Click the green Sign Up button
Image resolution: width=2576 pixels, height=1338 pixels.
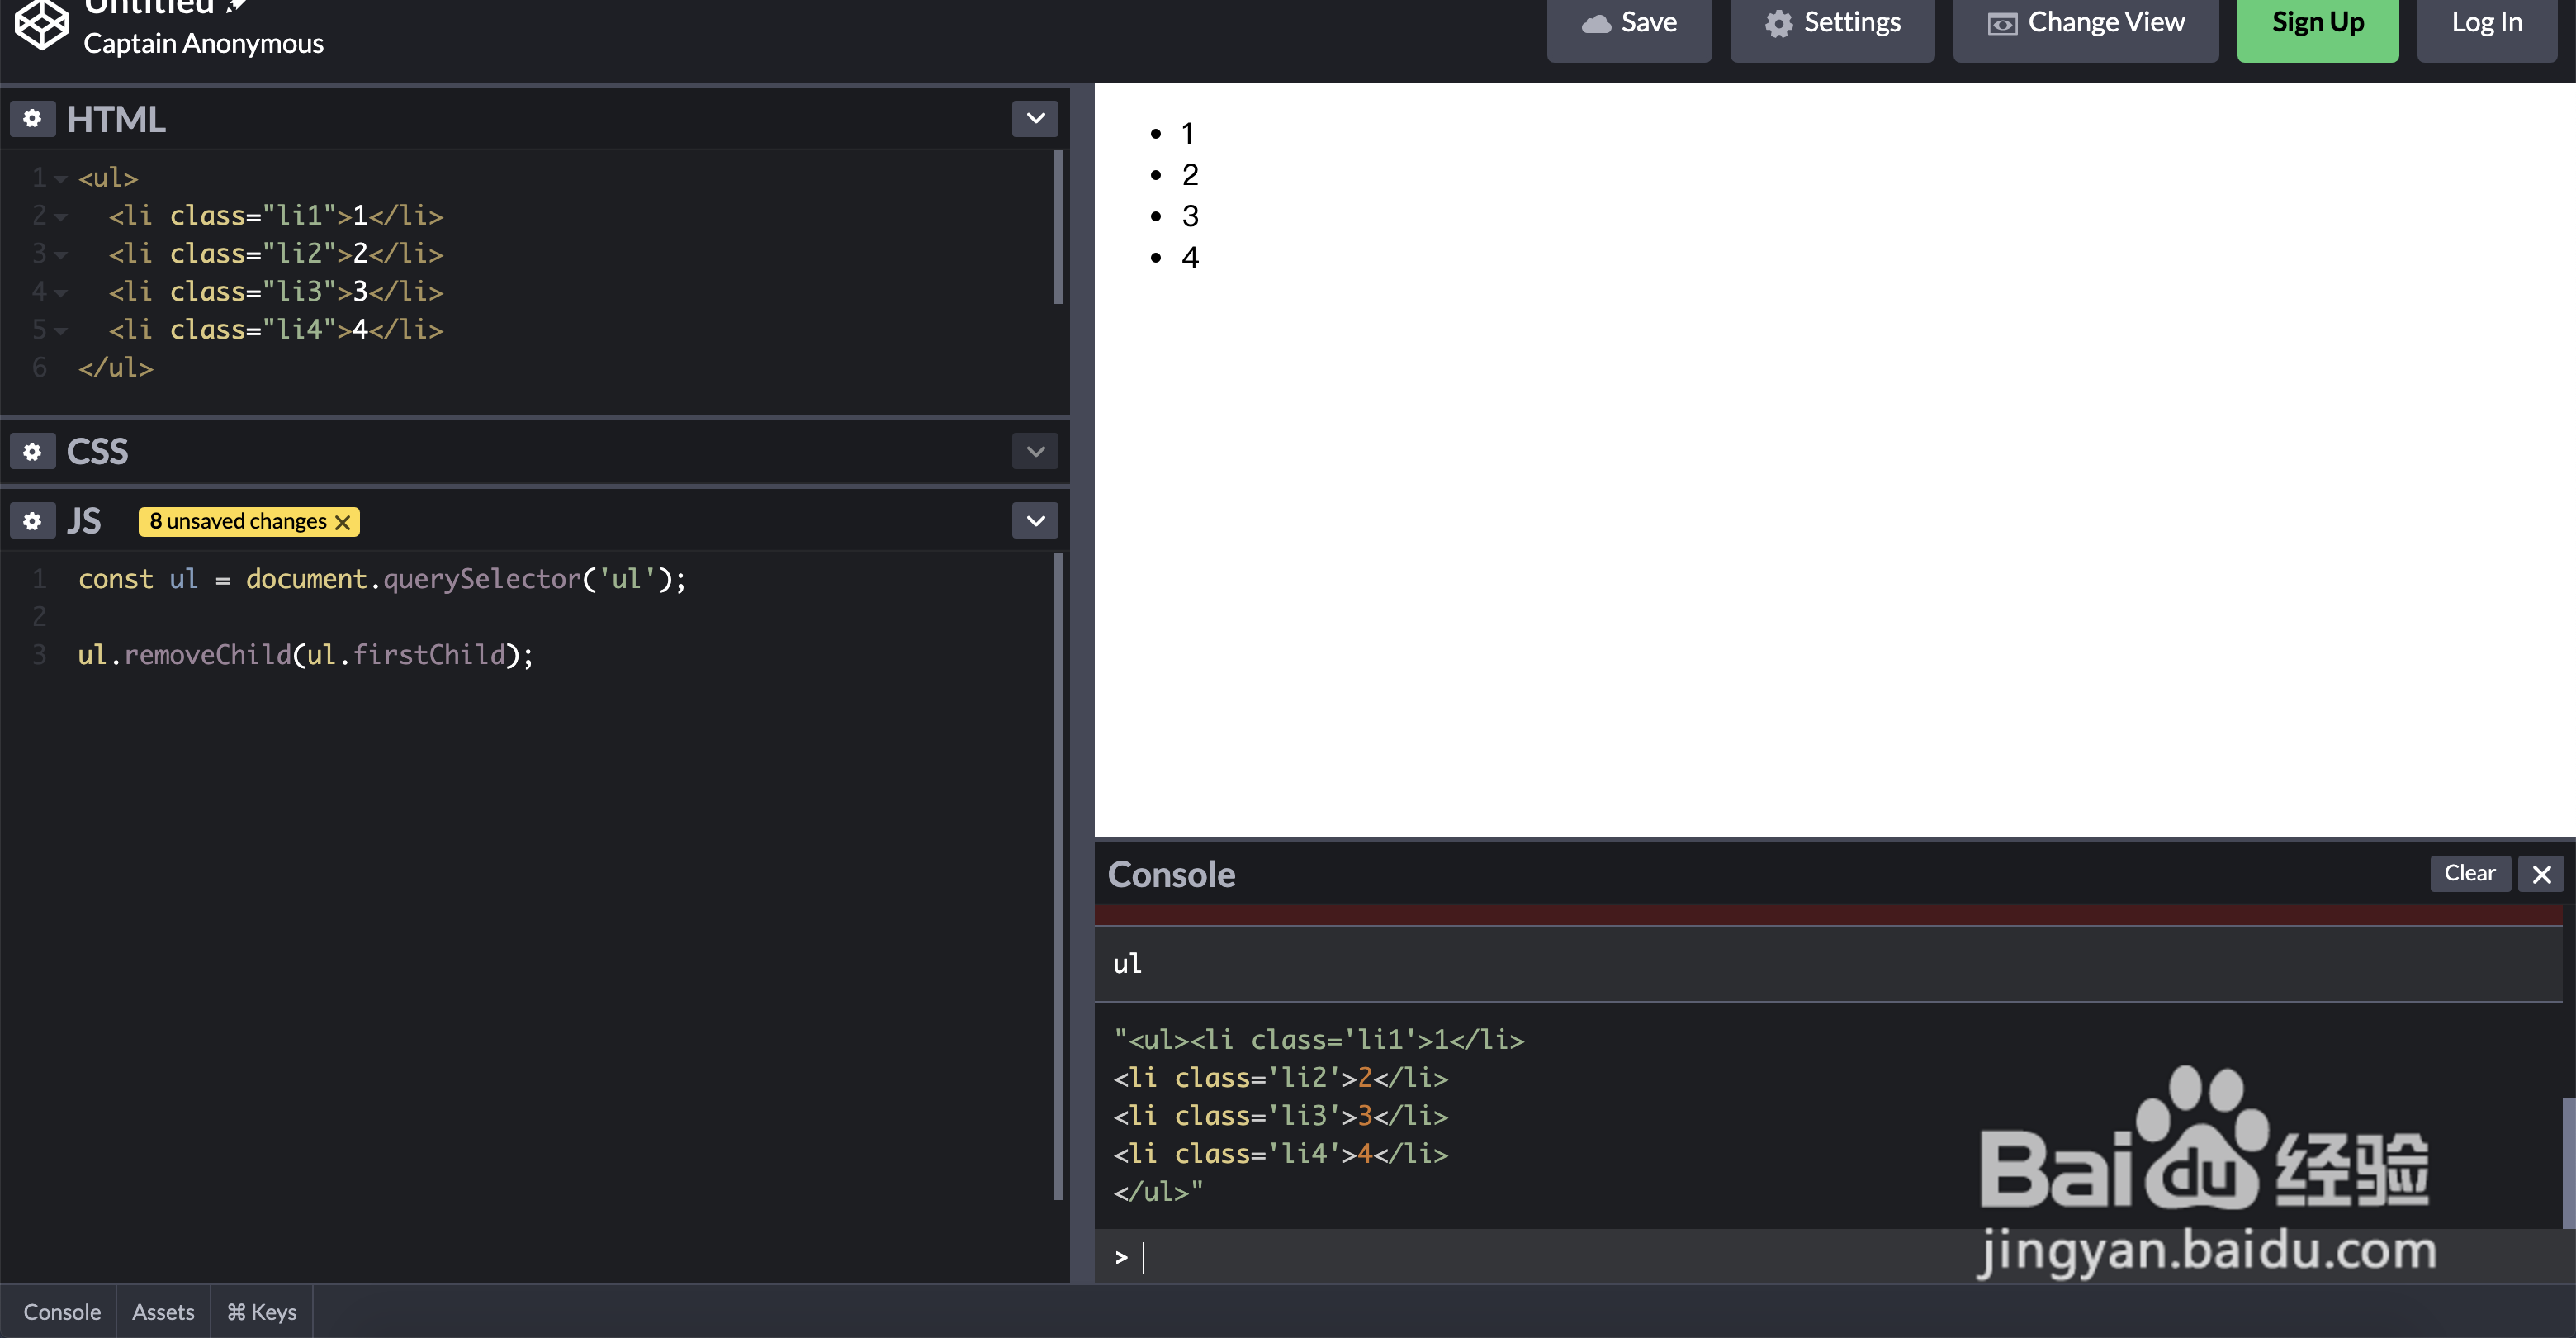pyautogui.click(x=2317, y=24)
